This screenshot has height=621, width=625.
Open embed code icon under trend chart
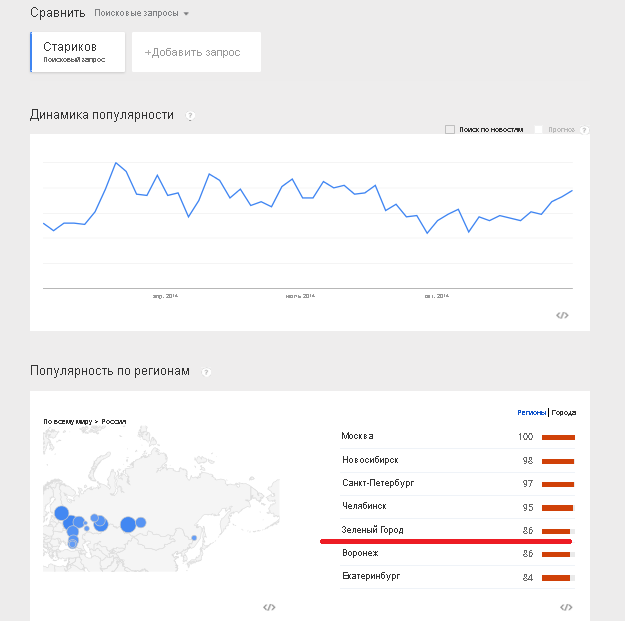(562, 315)
